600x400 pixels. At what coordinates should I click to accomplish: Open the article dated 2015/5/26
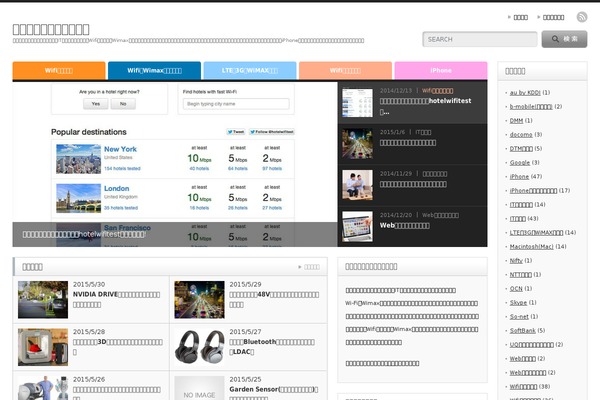[x=116, y=392]
